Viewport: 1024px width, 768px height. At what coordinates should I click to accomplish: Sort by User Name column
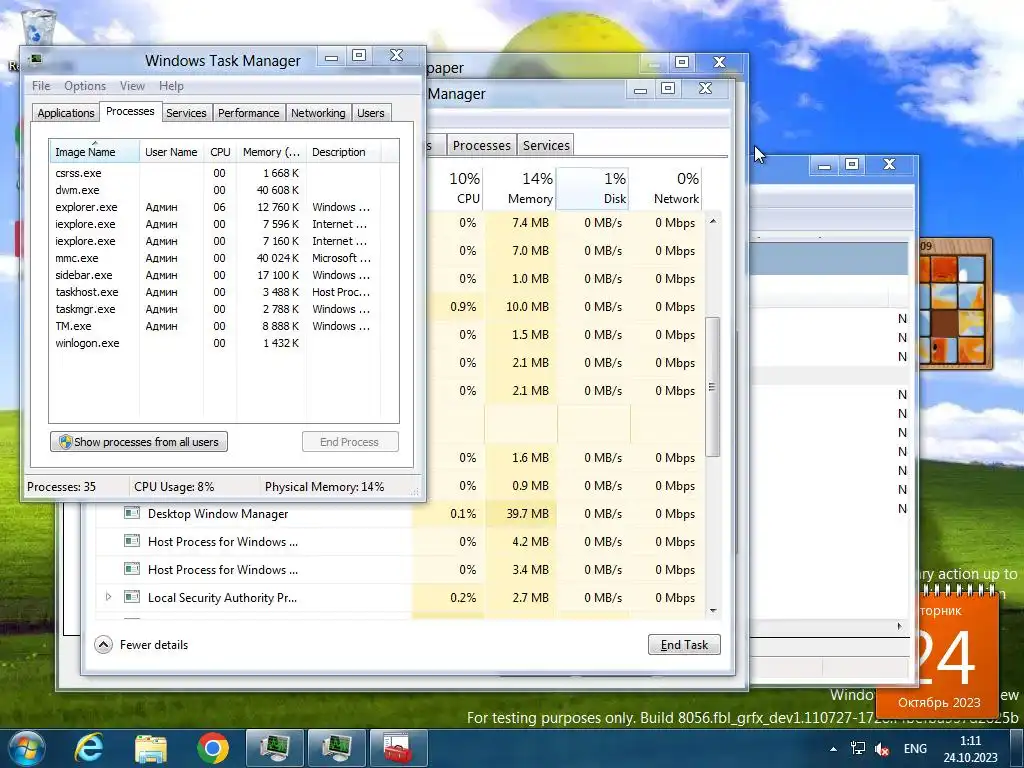click(x=171, y=152)
